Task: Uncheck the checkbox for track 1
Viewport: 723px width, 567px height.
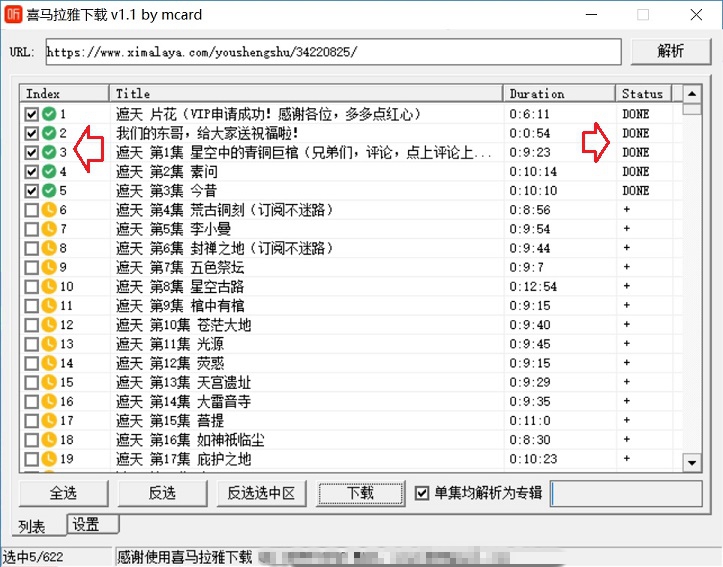Action: tap(31, 114)
